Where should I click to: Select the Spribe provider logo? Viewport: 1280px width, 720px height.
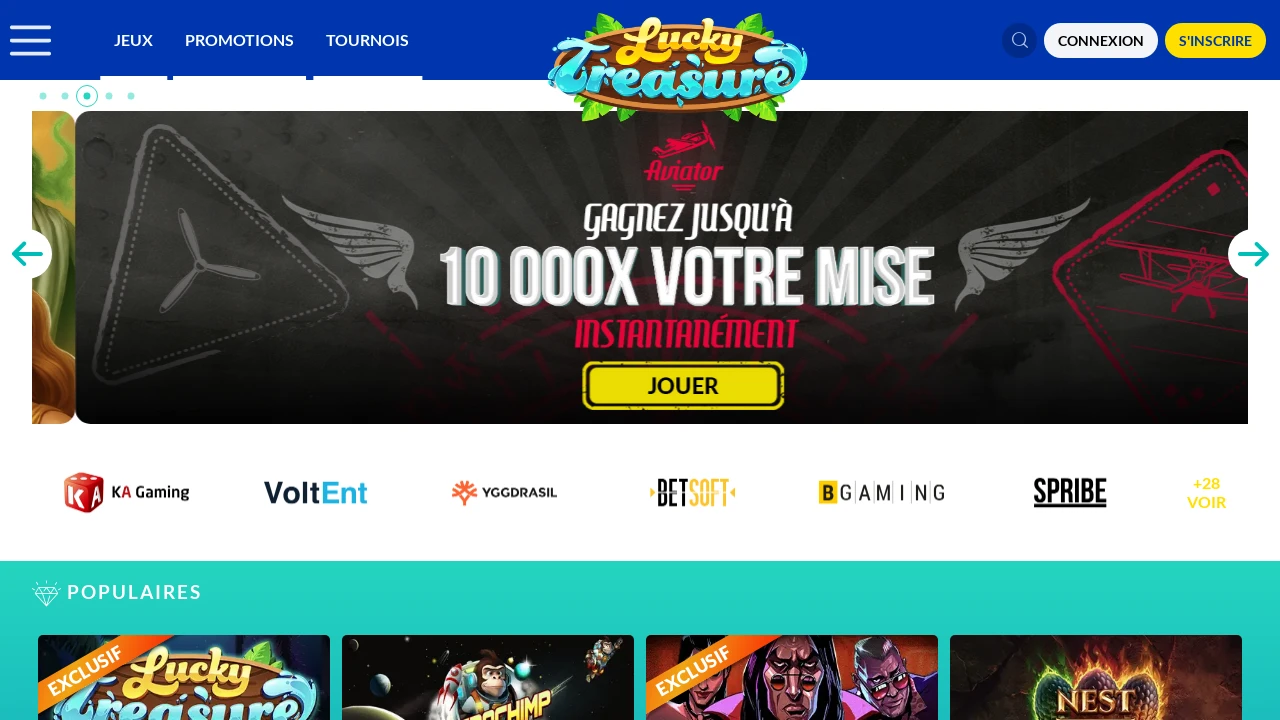point(1070,492)
